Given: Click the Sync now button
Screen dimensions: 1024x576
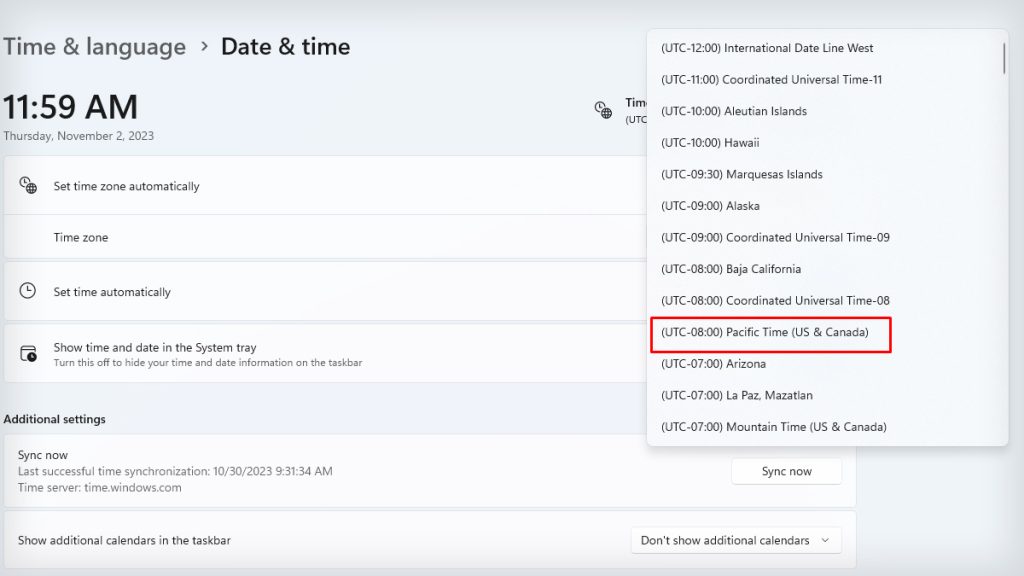Looking at the screenshot, I should [x=786, y=470].
